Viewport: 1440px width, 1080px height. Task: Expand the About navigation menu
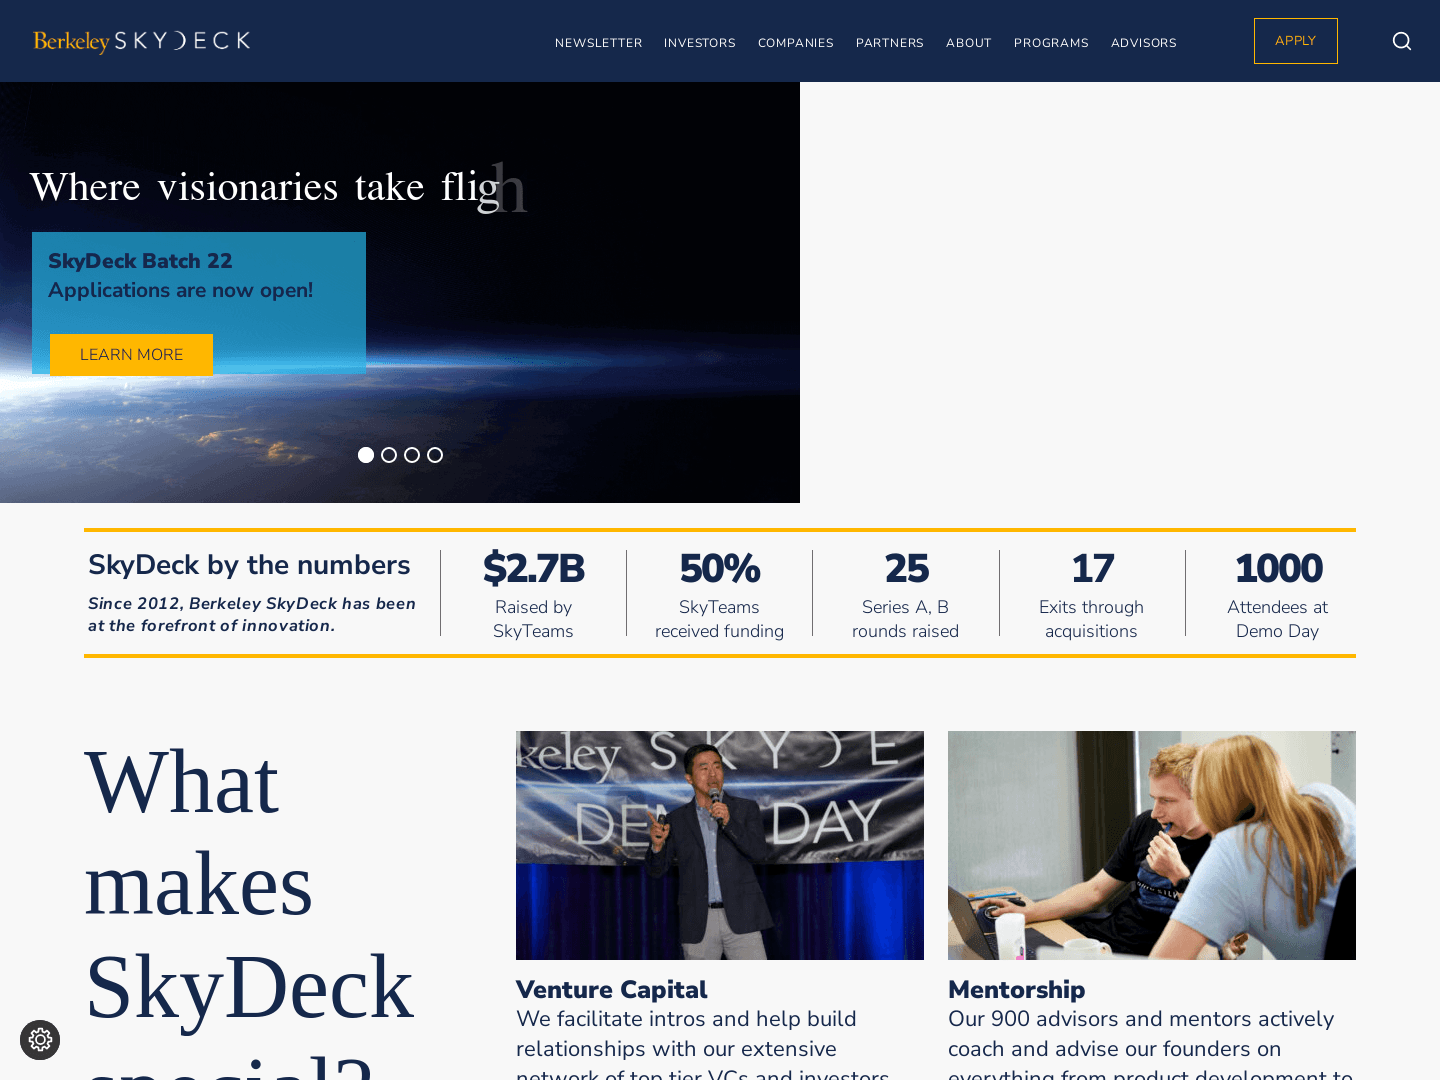(x=968, y=43)
